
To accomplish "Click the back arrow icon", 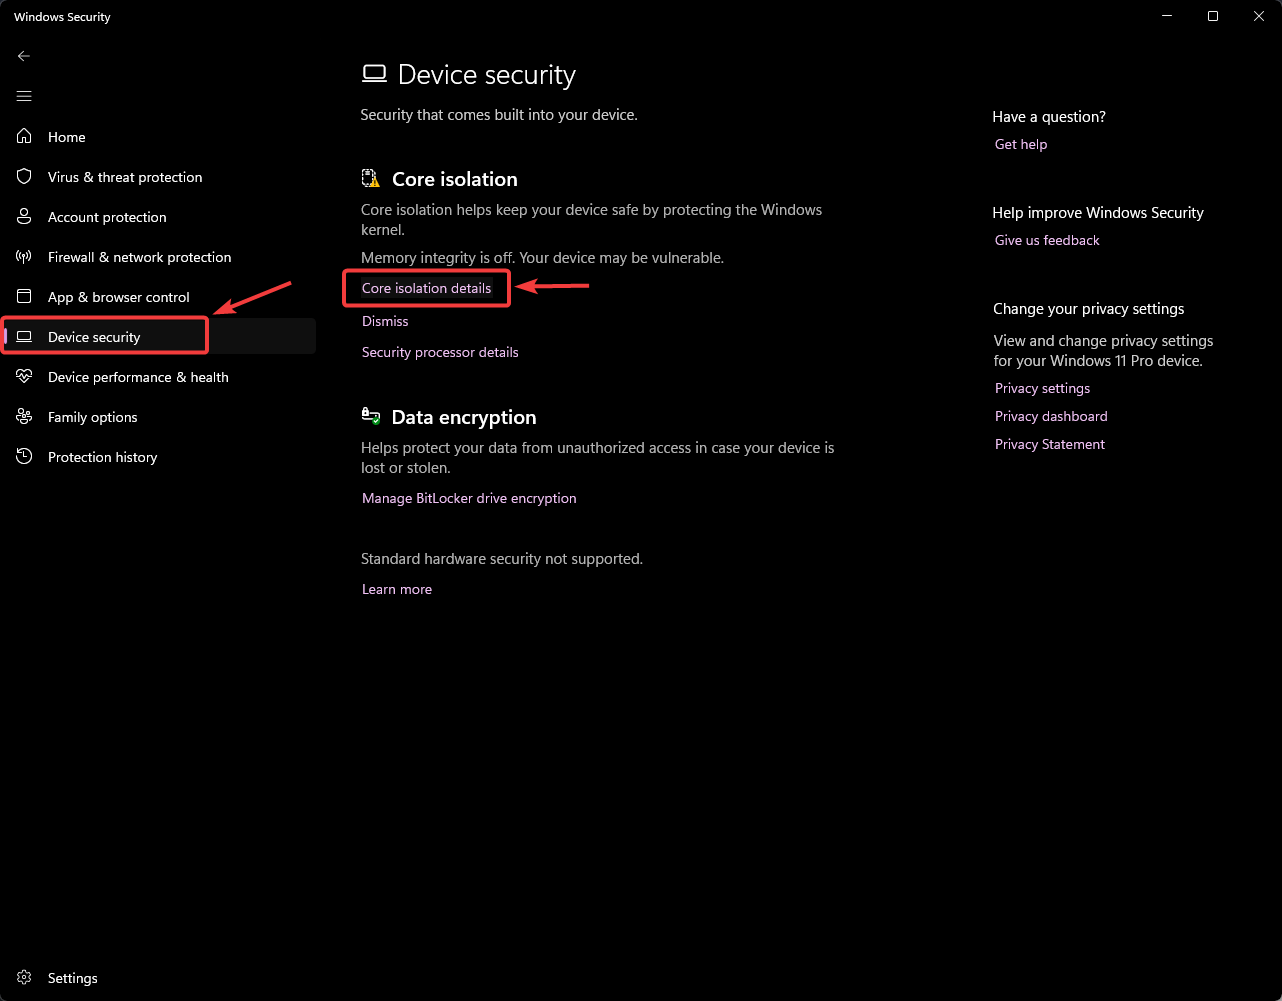I will coord(24,56).
